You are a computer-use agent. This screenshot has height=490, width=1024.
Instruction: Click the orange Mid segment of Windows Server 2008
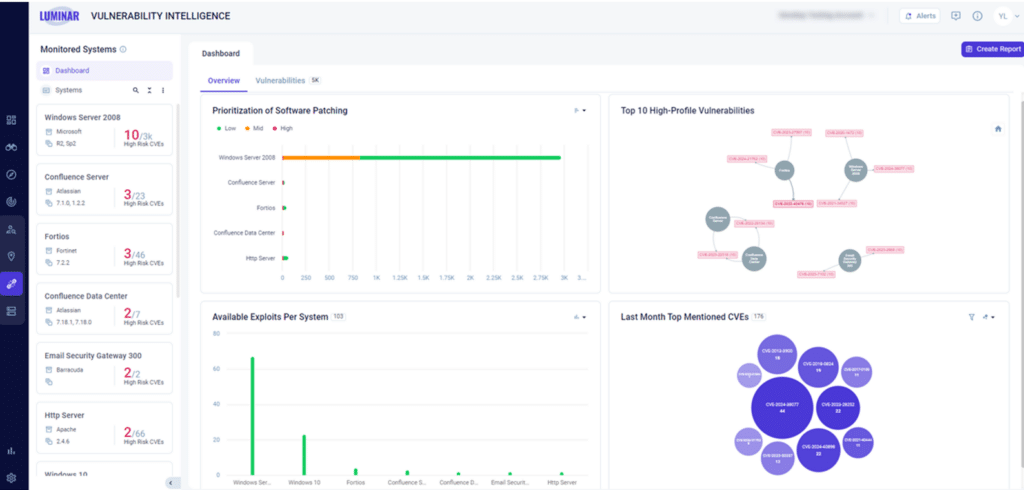pos(321,157)
